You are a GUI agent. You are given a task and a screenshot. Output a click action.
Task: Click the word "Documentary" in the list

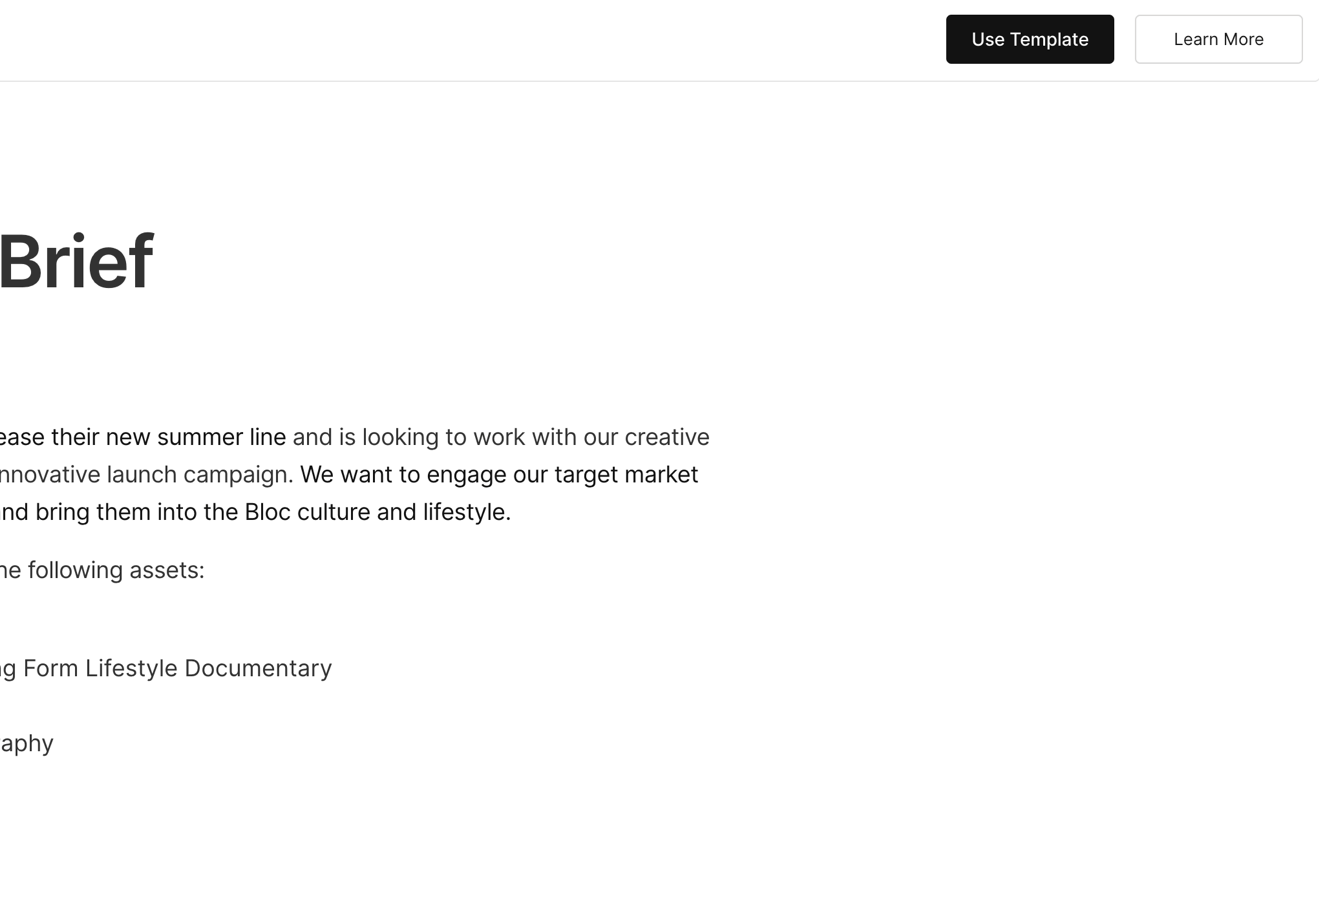[258, 668]
